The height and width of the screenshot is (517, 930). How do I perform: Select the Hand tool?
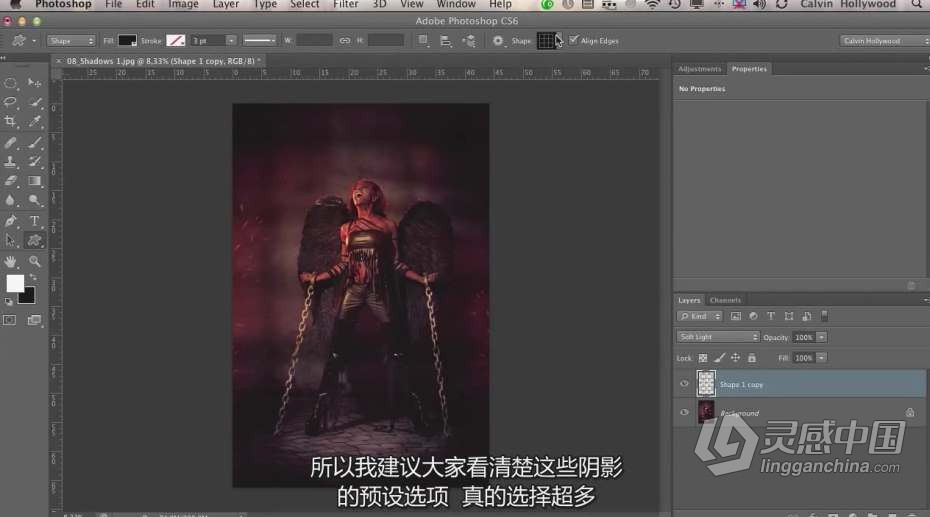click(x=11, y=261)
